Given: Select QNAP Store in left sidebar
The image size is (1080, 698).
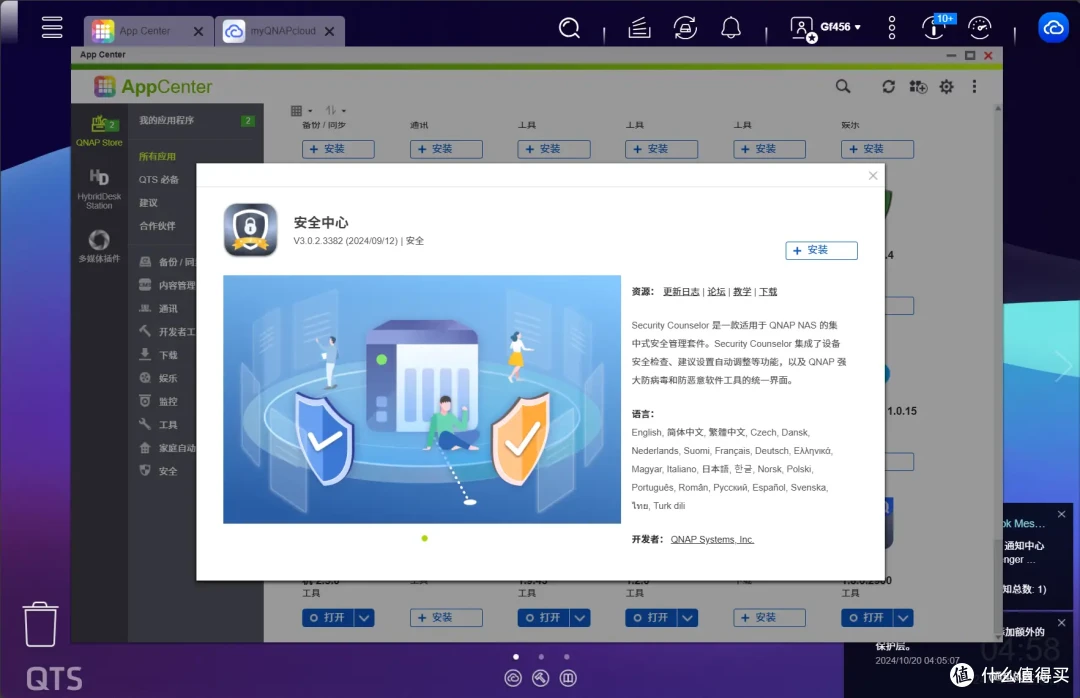Looking at the screenshot, I should pyautogui.click(x=99, y=131).
